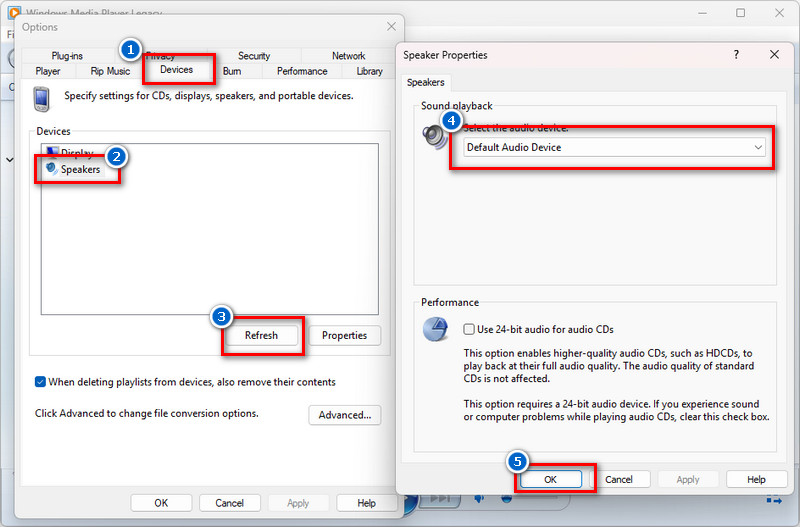Screen dimensions: 800x527
Task: Click the Refresh button
Action: coord(261,335)
